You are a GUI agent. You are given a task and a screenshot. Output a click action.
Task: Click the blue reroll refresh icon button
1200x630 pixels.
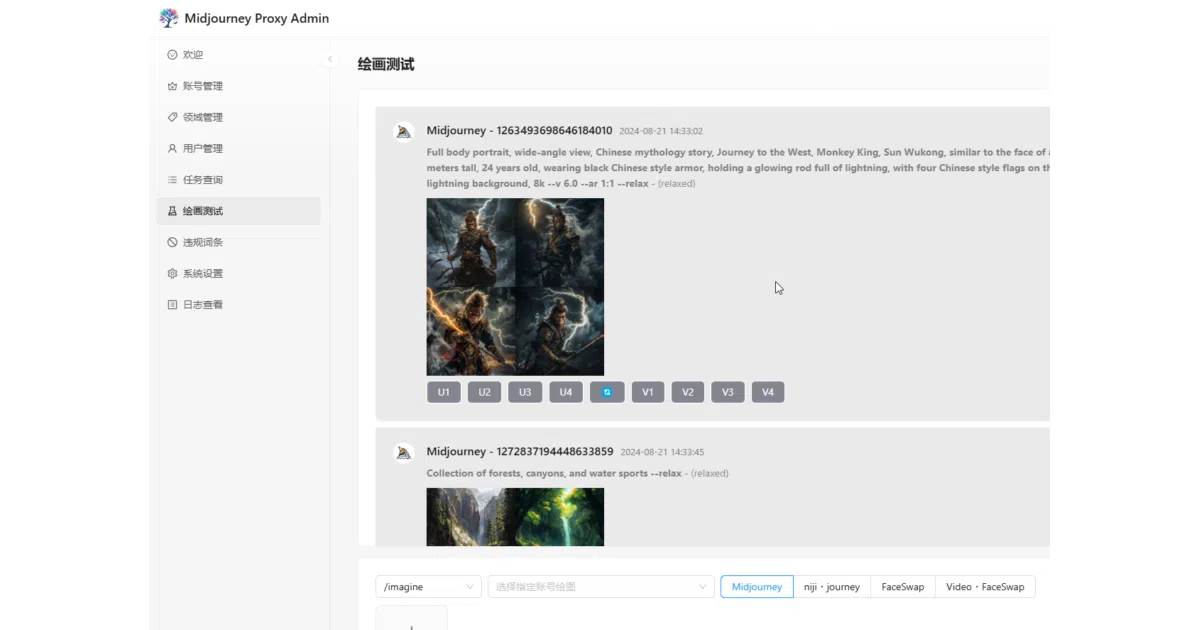click(x=607, y=392)
